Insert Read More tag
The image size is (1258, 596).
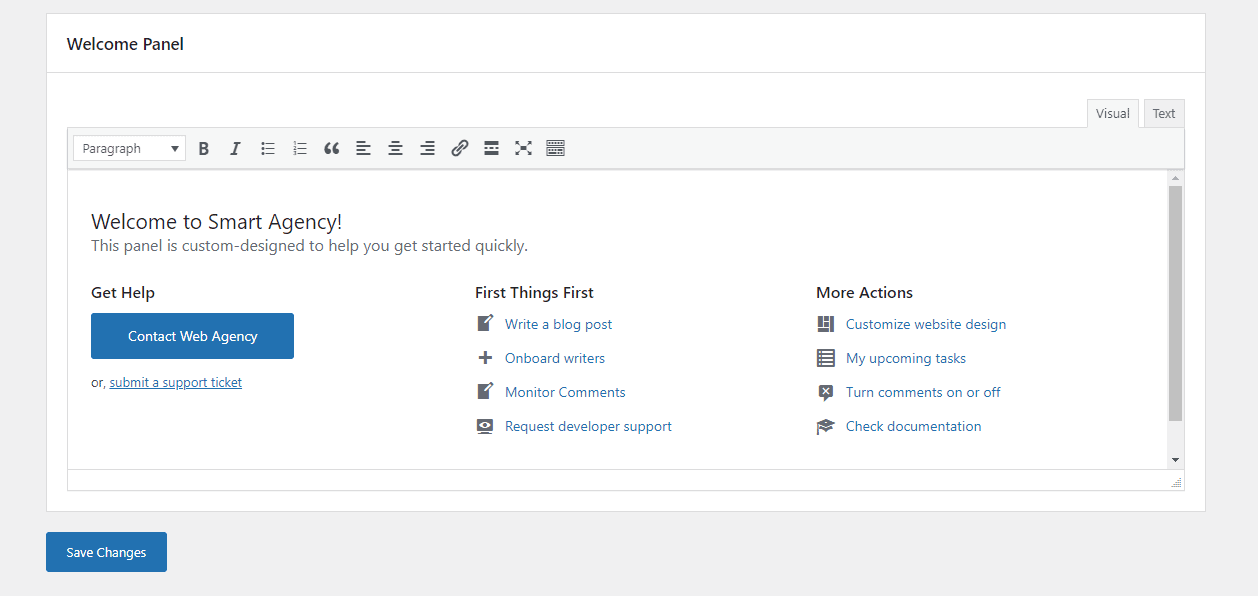pos(491,149)
